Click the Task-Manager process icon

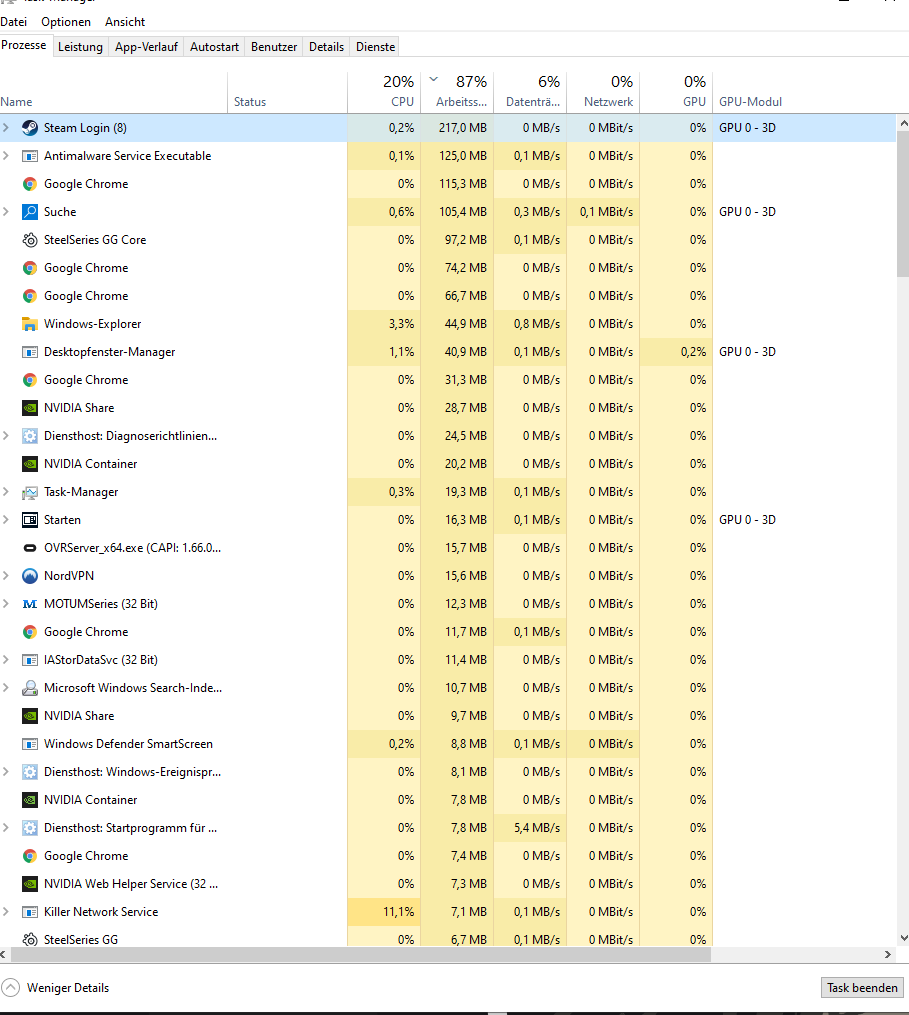click(x=30, y=492)
